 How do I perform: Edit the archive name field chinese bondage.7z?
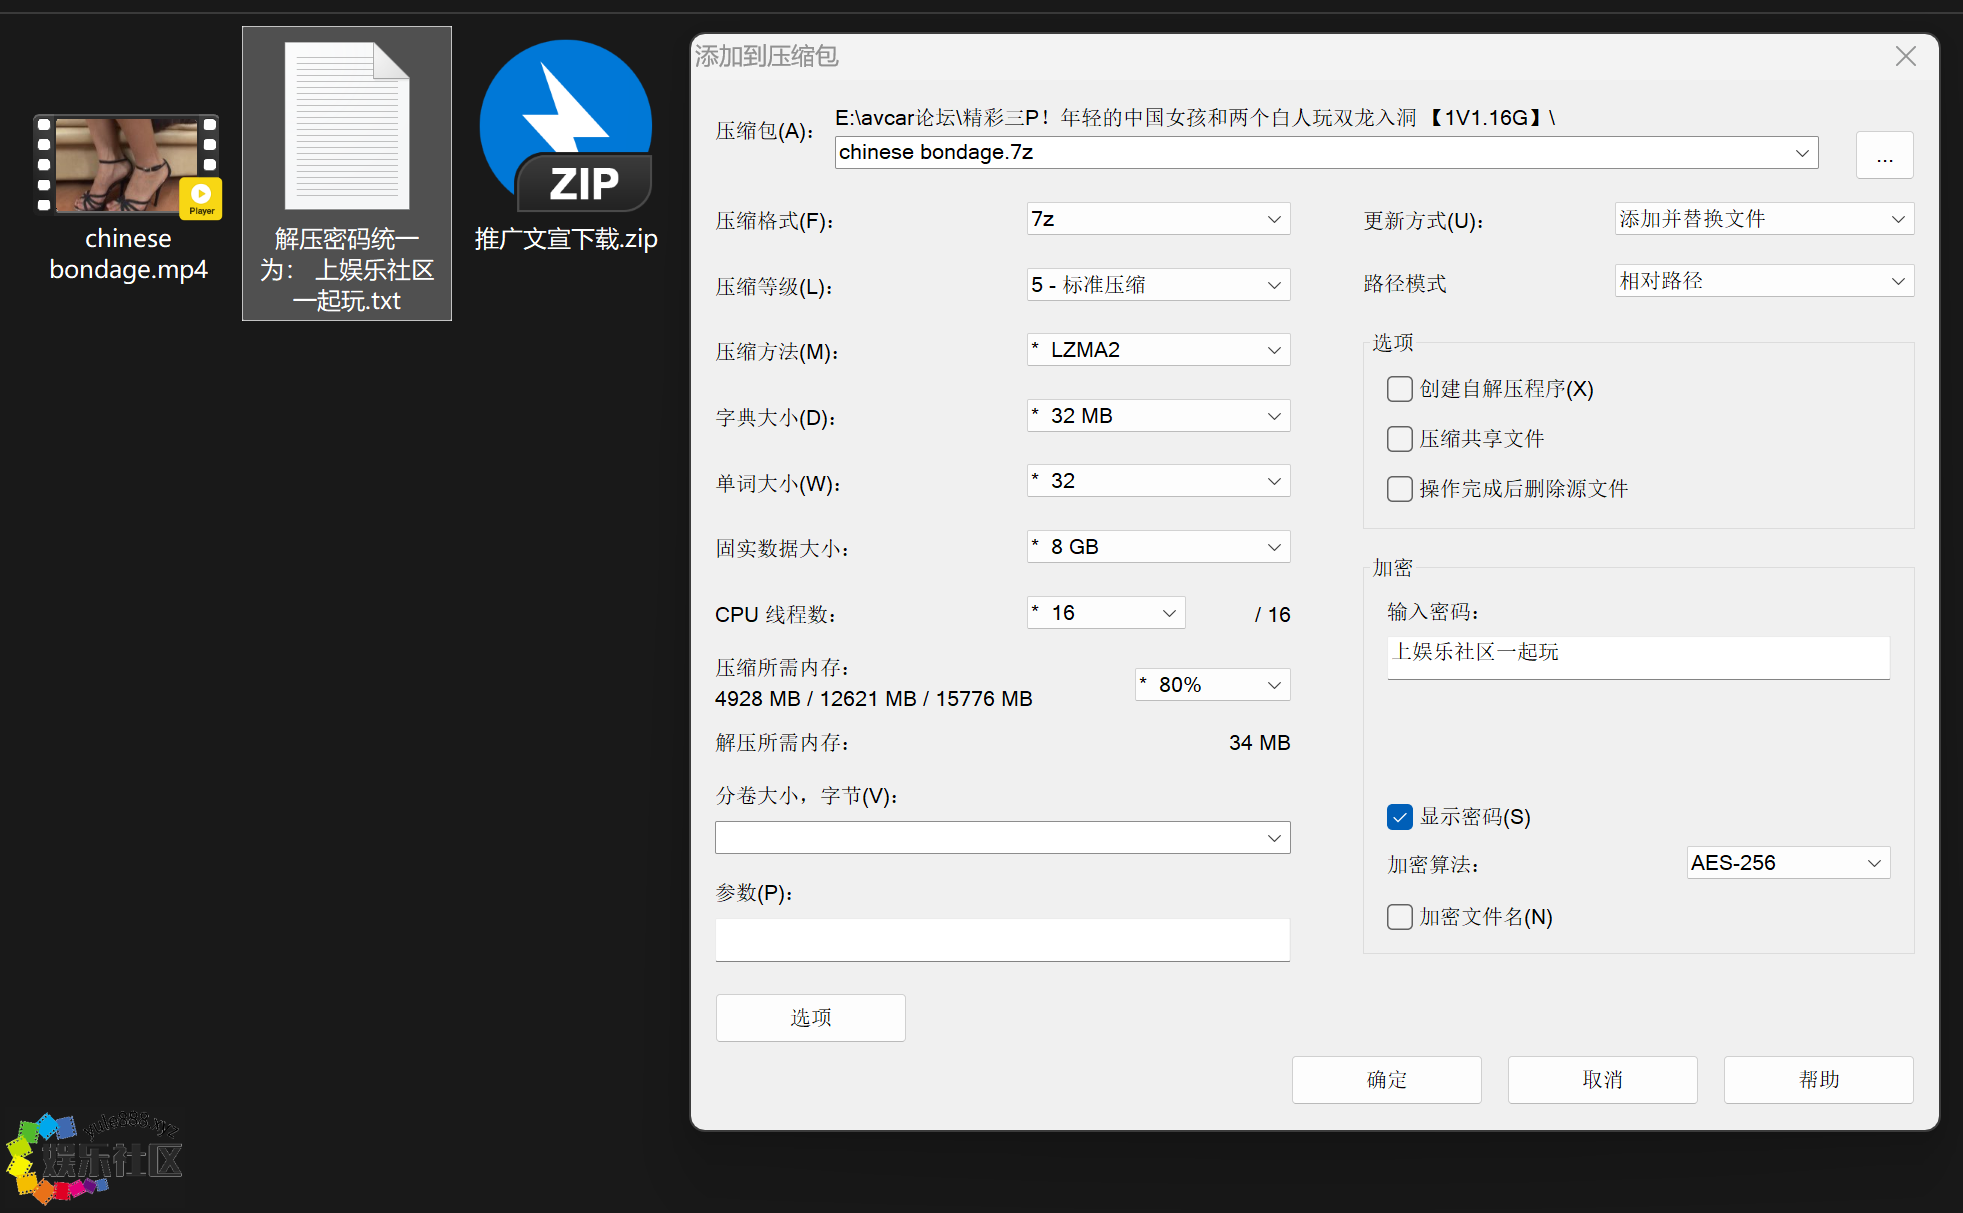[1326, 152]
